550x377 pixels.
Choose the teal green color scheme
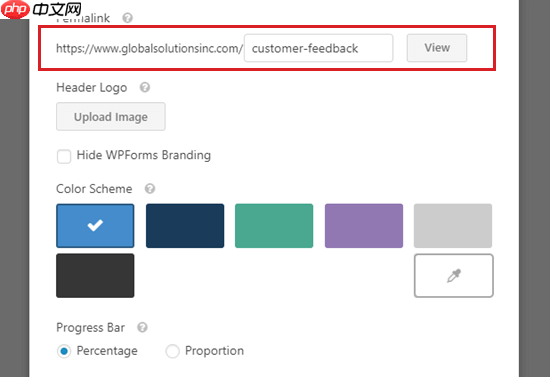pyautogui.click(x=274, y=226)
